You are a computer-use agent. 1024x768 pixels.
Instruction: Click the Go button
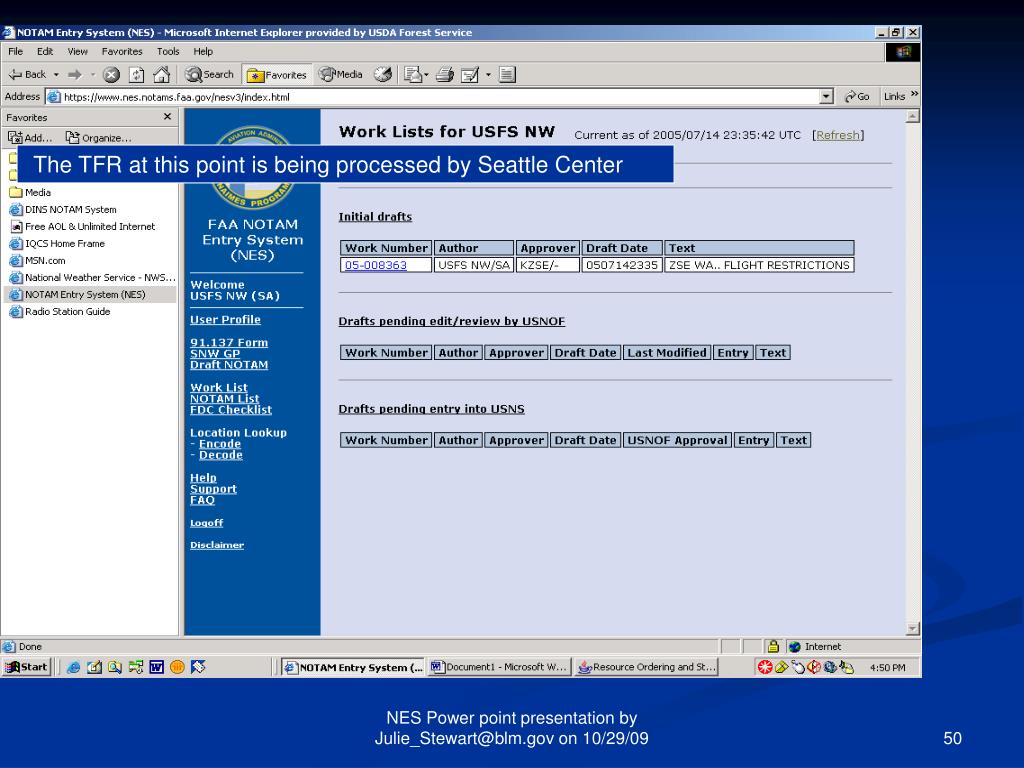click(x=857, y=97)
